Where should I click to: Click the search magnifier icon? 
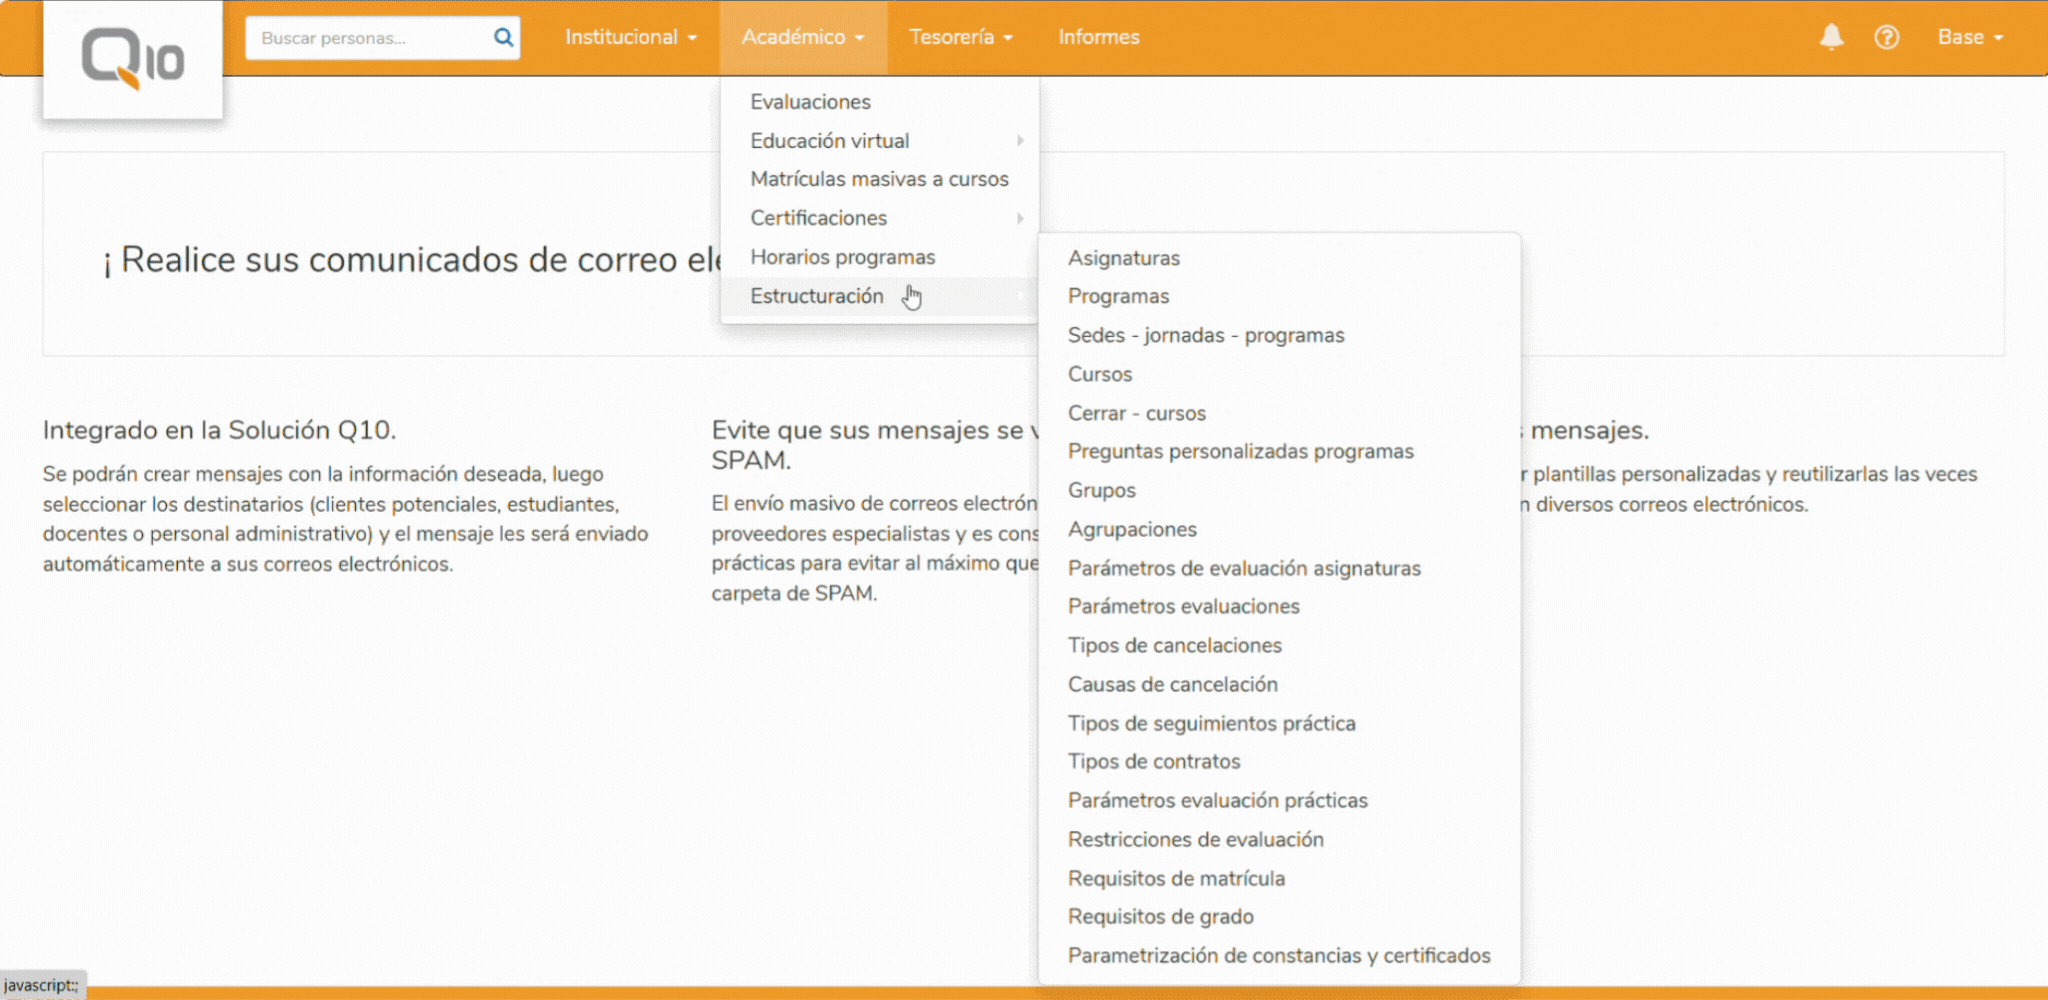(x=503, y=38)
